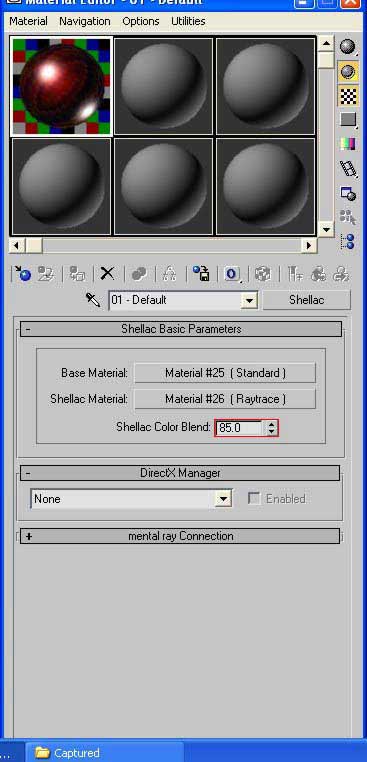Open the Utilities menu
The width and height of the screenshot is (367, 762).
[188, 21]
